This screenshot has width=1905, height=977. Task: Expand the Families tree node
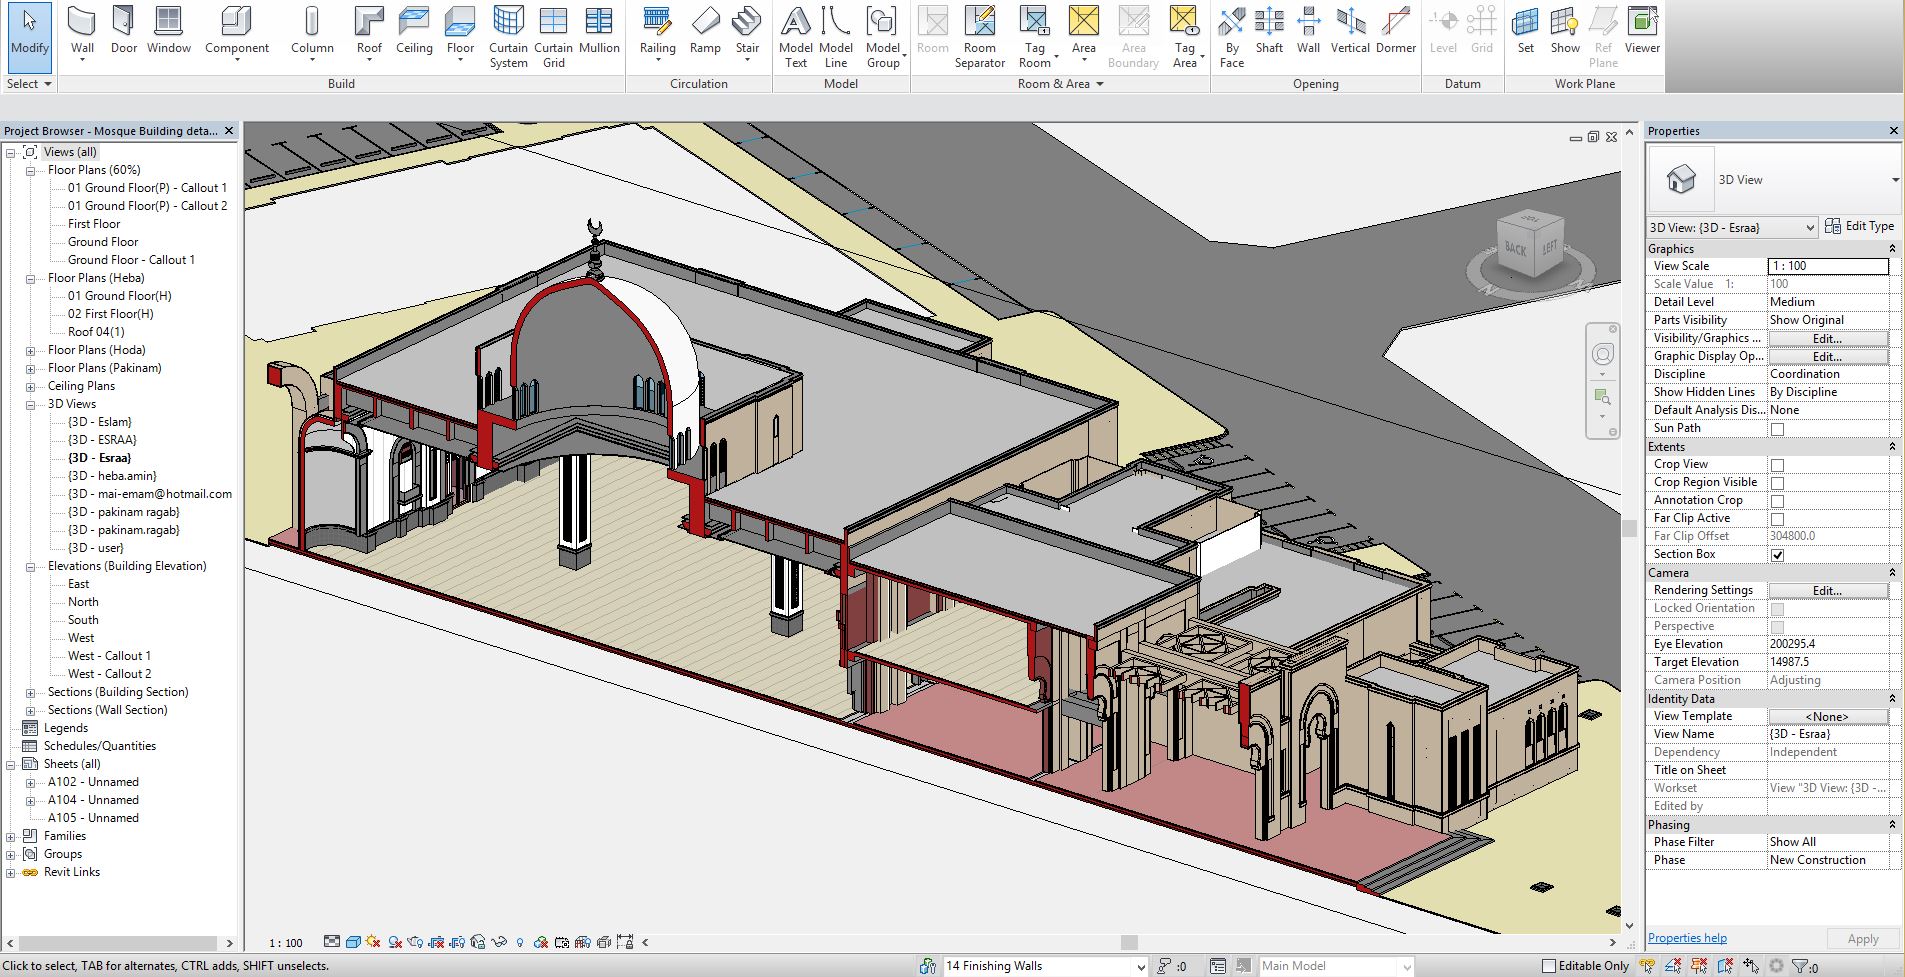pyautogui.click(x=11, y=837)
